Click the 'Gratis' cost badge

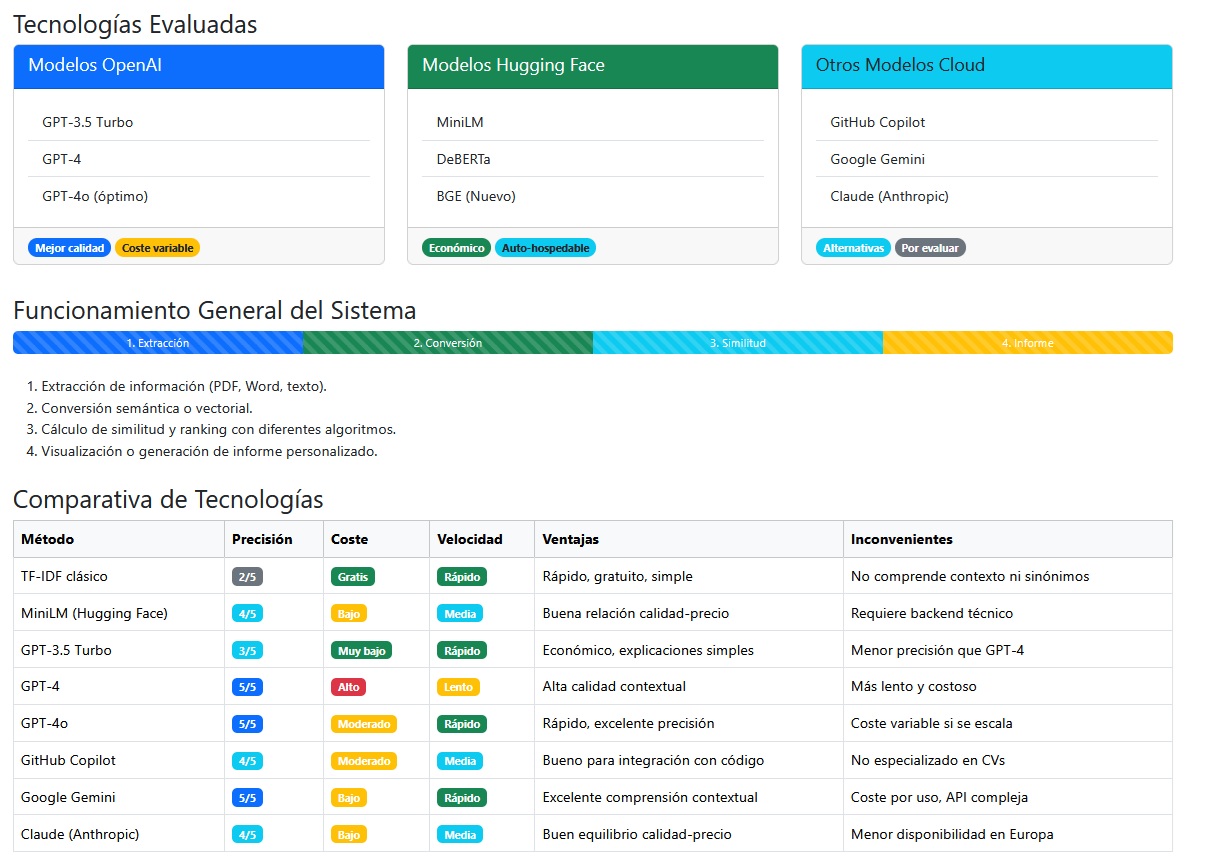[353, 577]
